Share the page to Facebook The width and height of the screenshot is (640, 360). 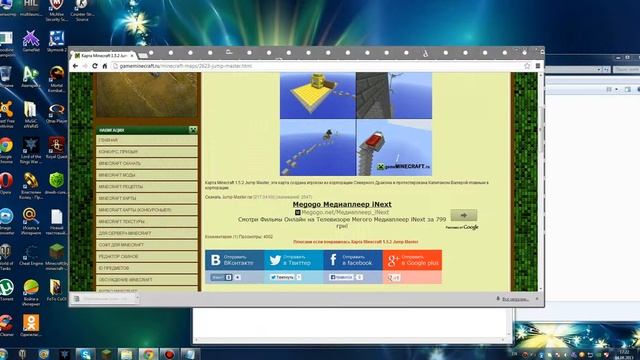[353, 260]
